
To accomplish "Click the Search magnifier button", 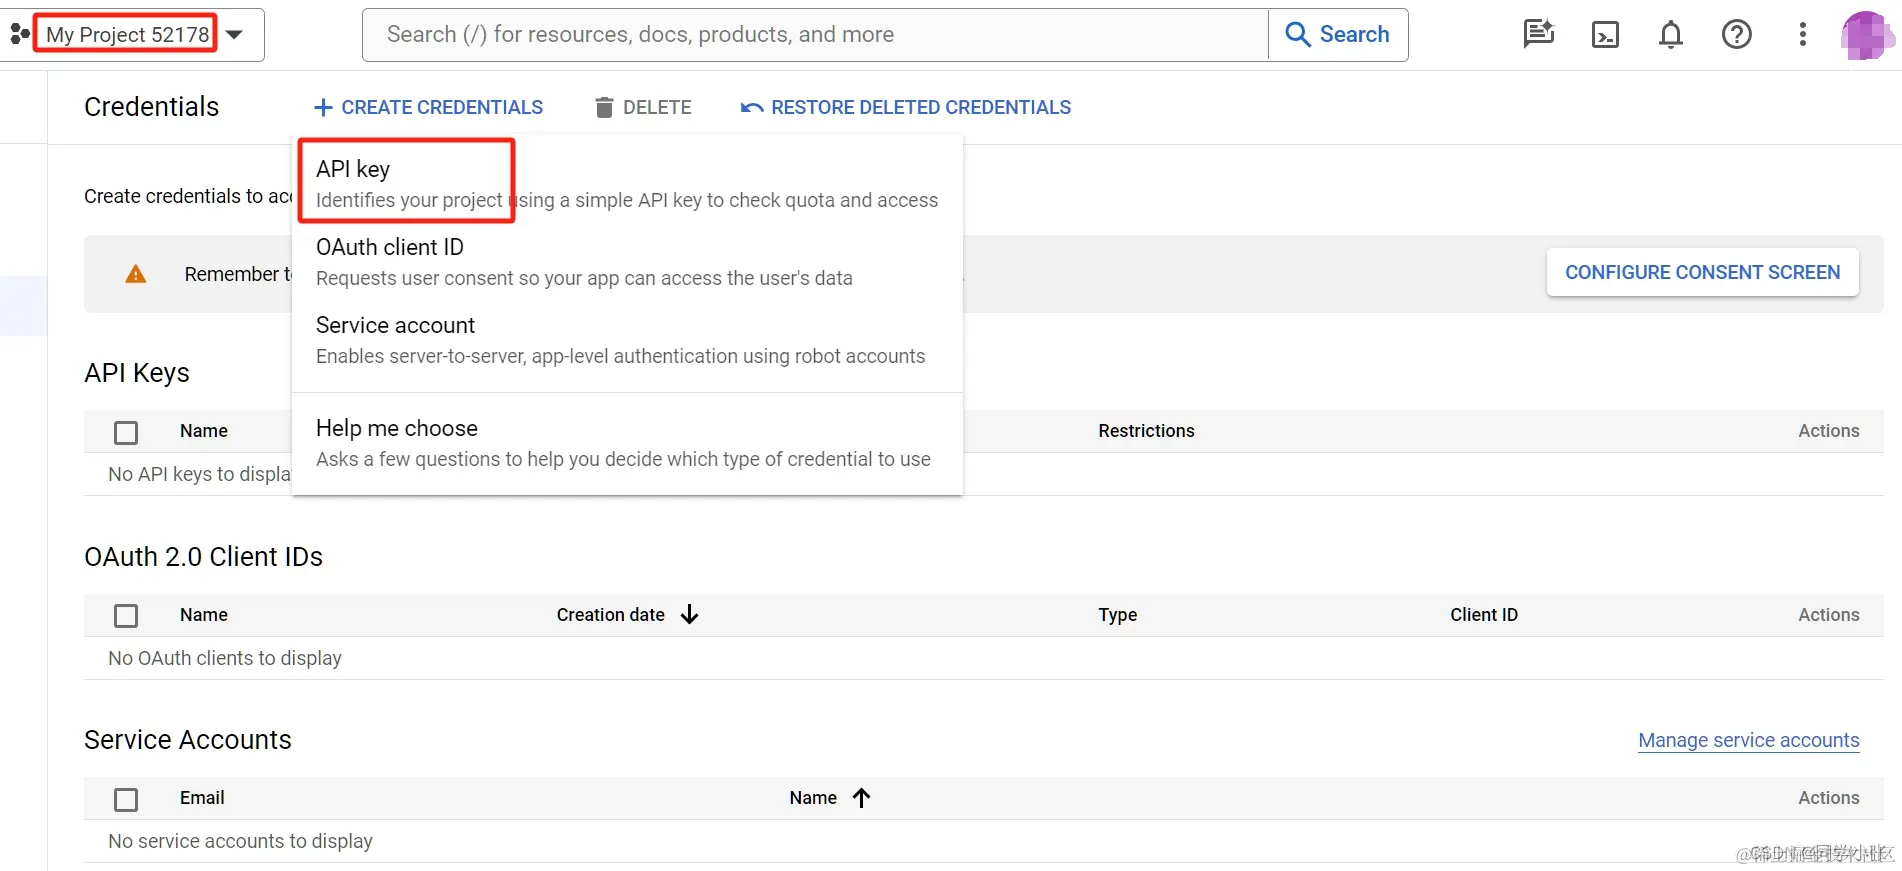I will coord(1338,35).
